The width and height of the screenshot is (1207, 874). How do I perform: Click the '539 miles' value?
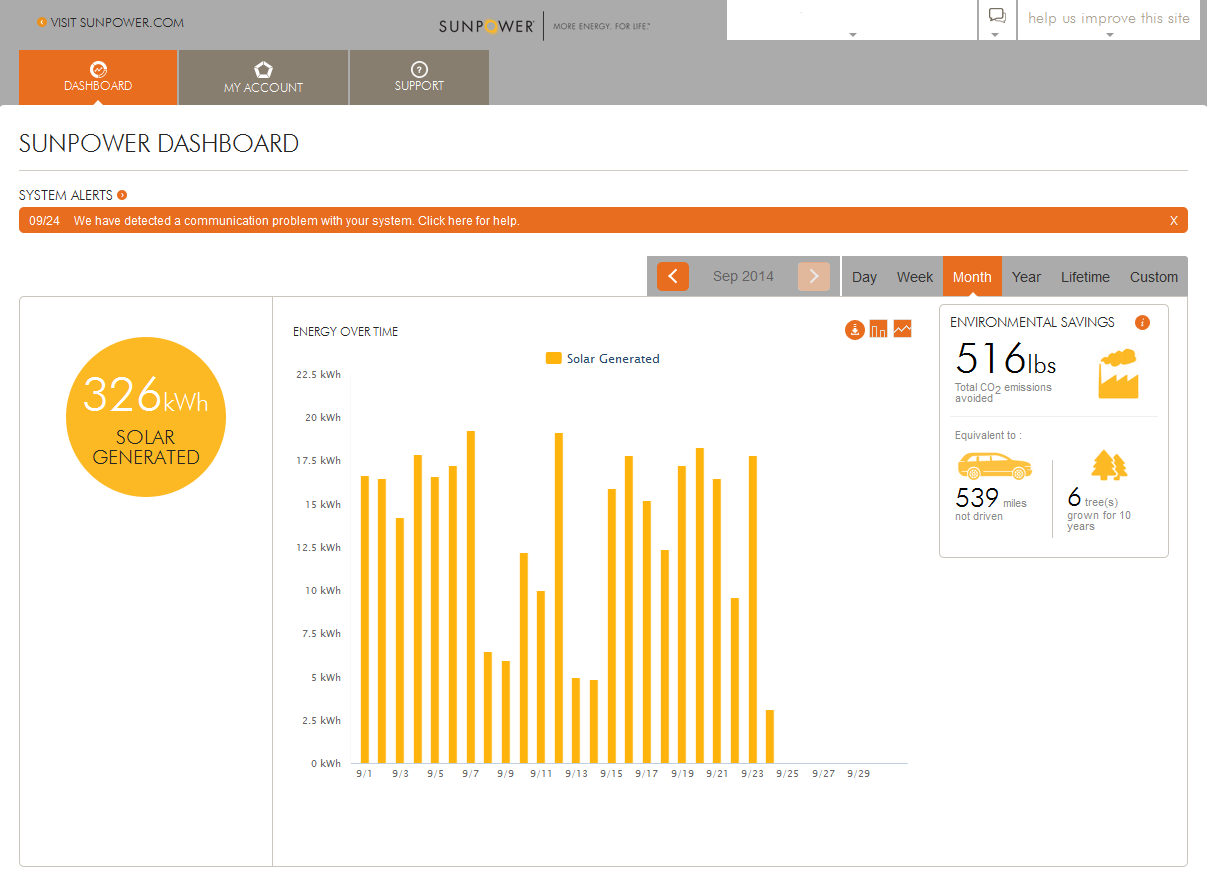point(991,498)
